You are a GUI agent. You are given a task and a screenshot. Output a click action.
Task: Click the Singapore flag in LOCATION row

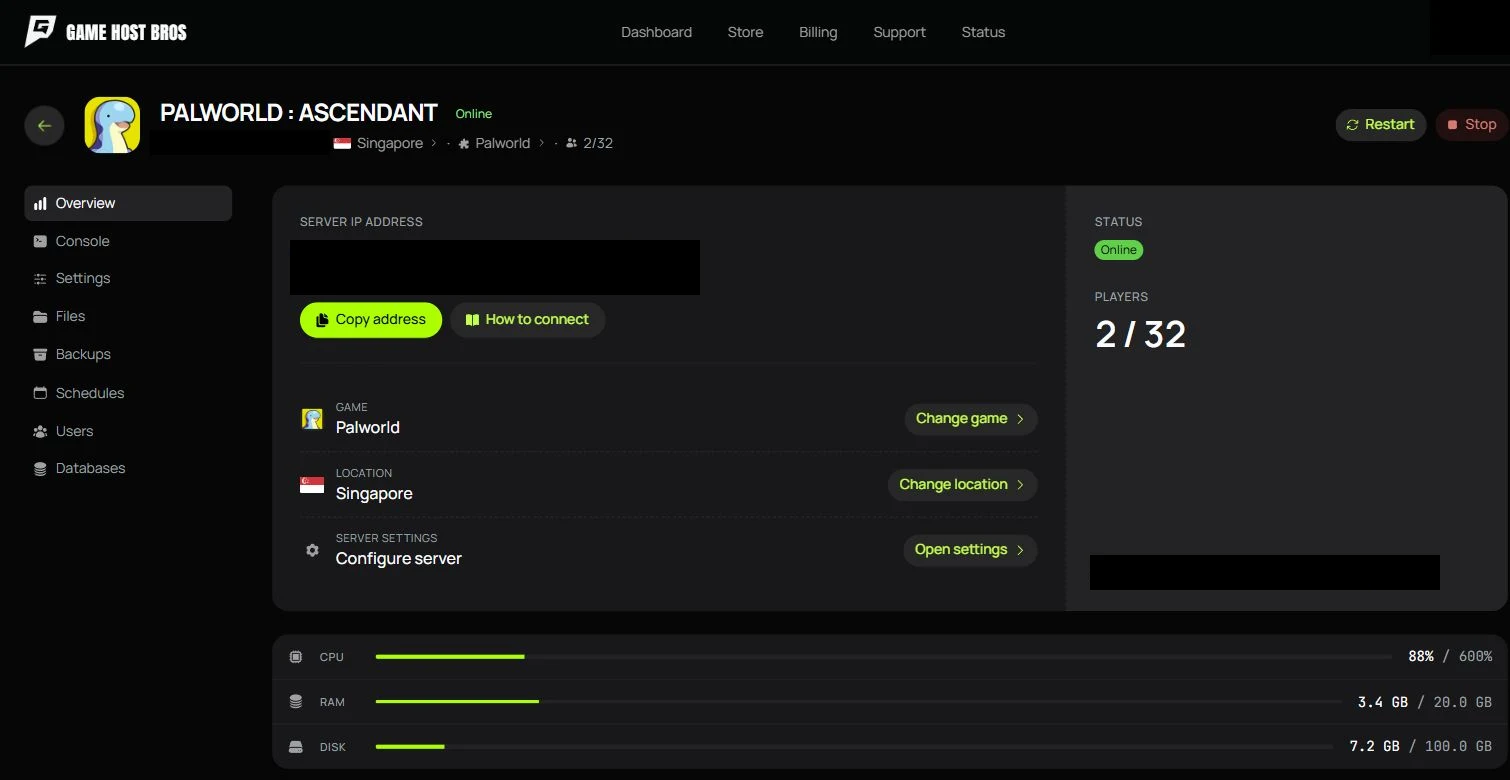coord(312,485)
